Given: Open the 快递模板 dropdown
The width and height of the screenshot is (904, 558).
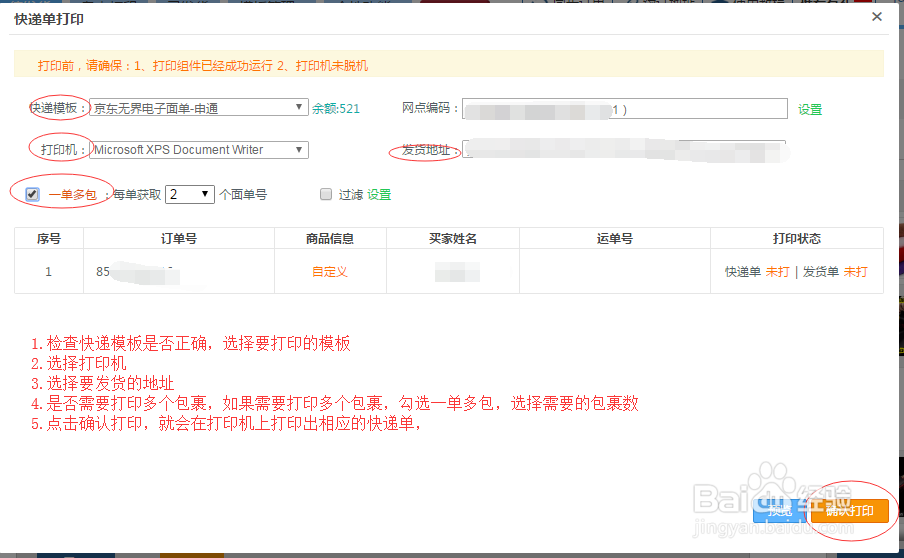Looking at the screenshot, I should tap(199, 108).
